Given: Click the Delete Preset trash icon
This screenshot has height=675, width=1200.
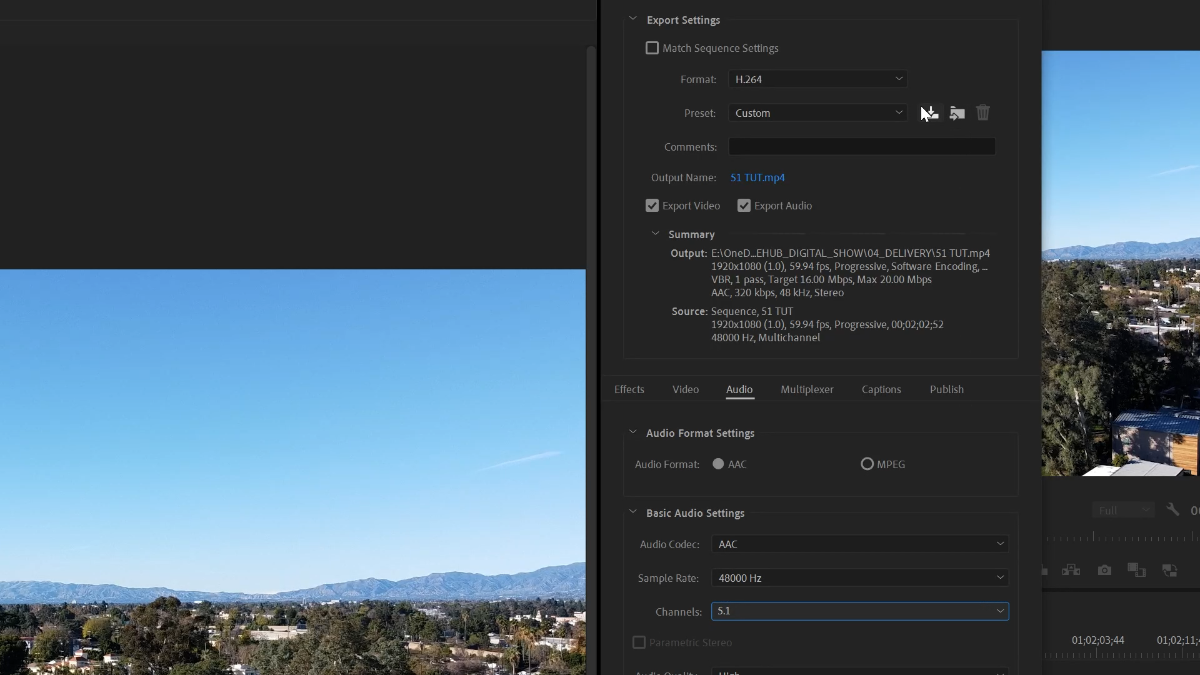Looking at the screenshot, I should click(x=983, y=113).
